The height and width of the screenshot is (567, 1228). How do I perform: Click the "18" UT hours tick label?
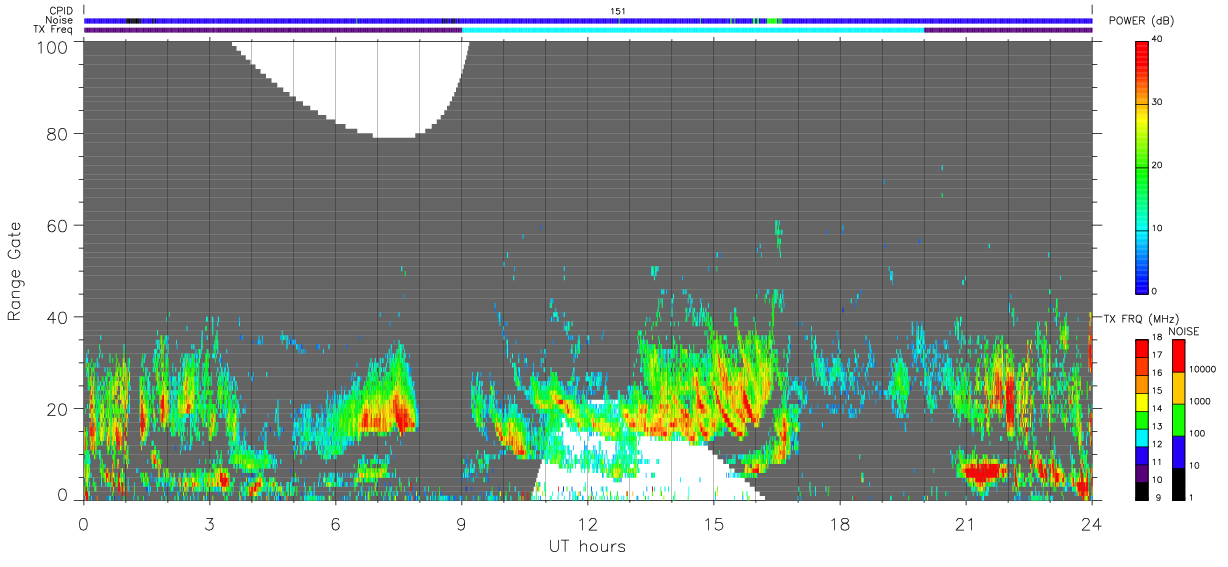pos(839,523)
